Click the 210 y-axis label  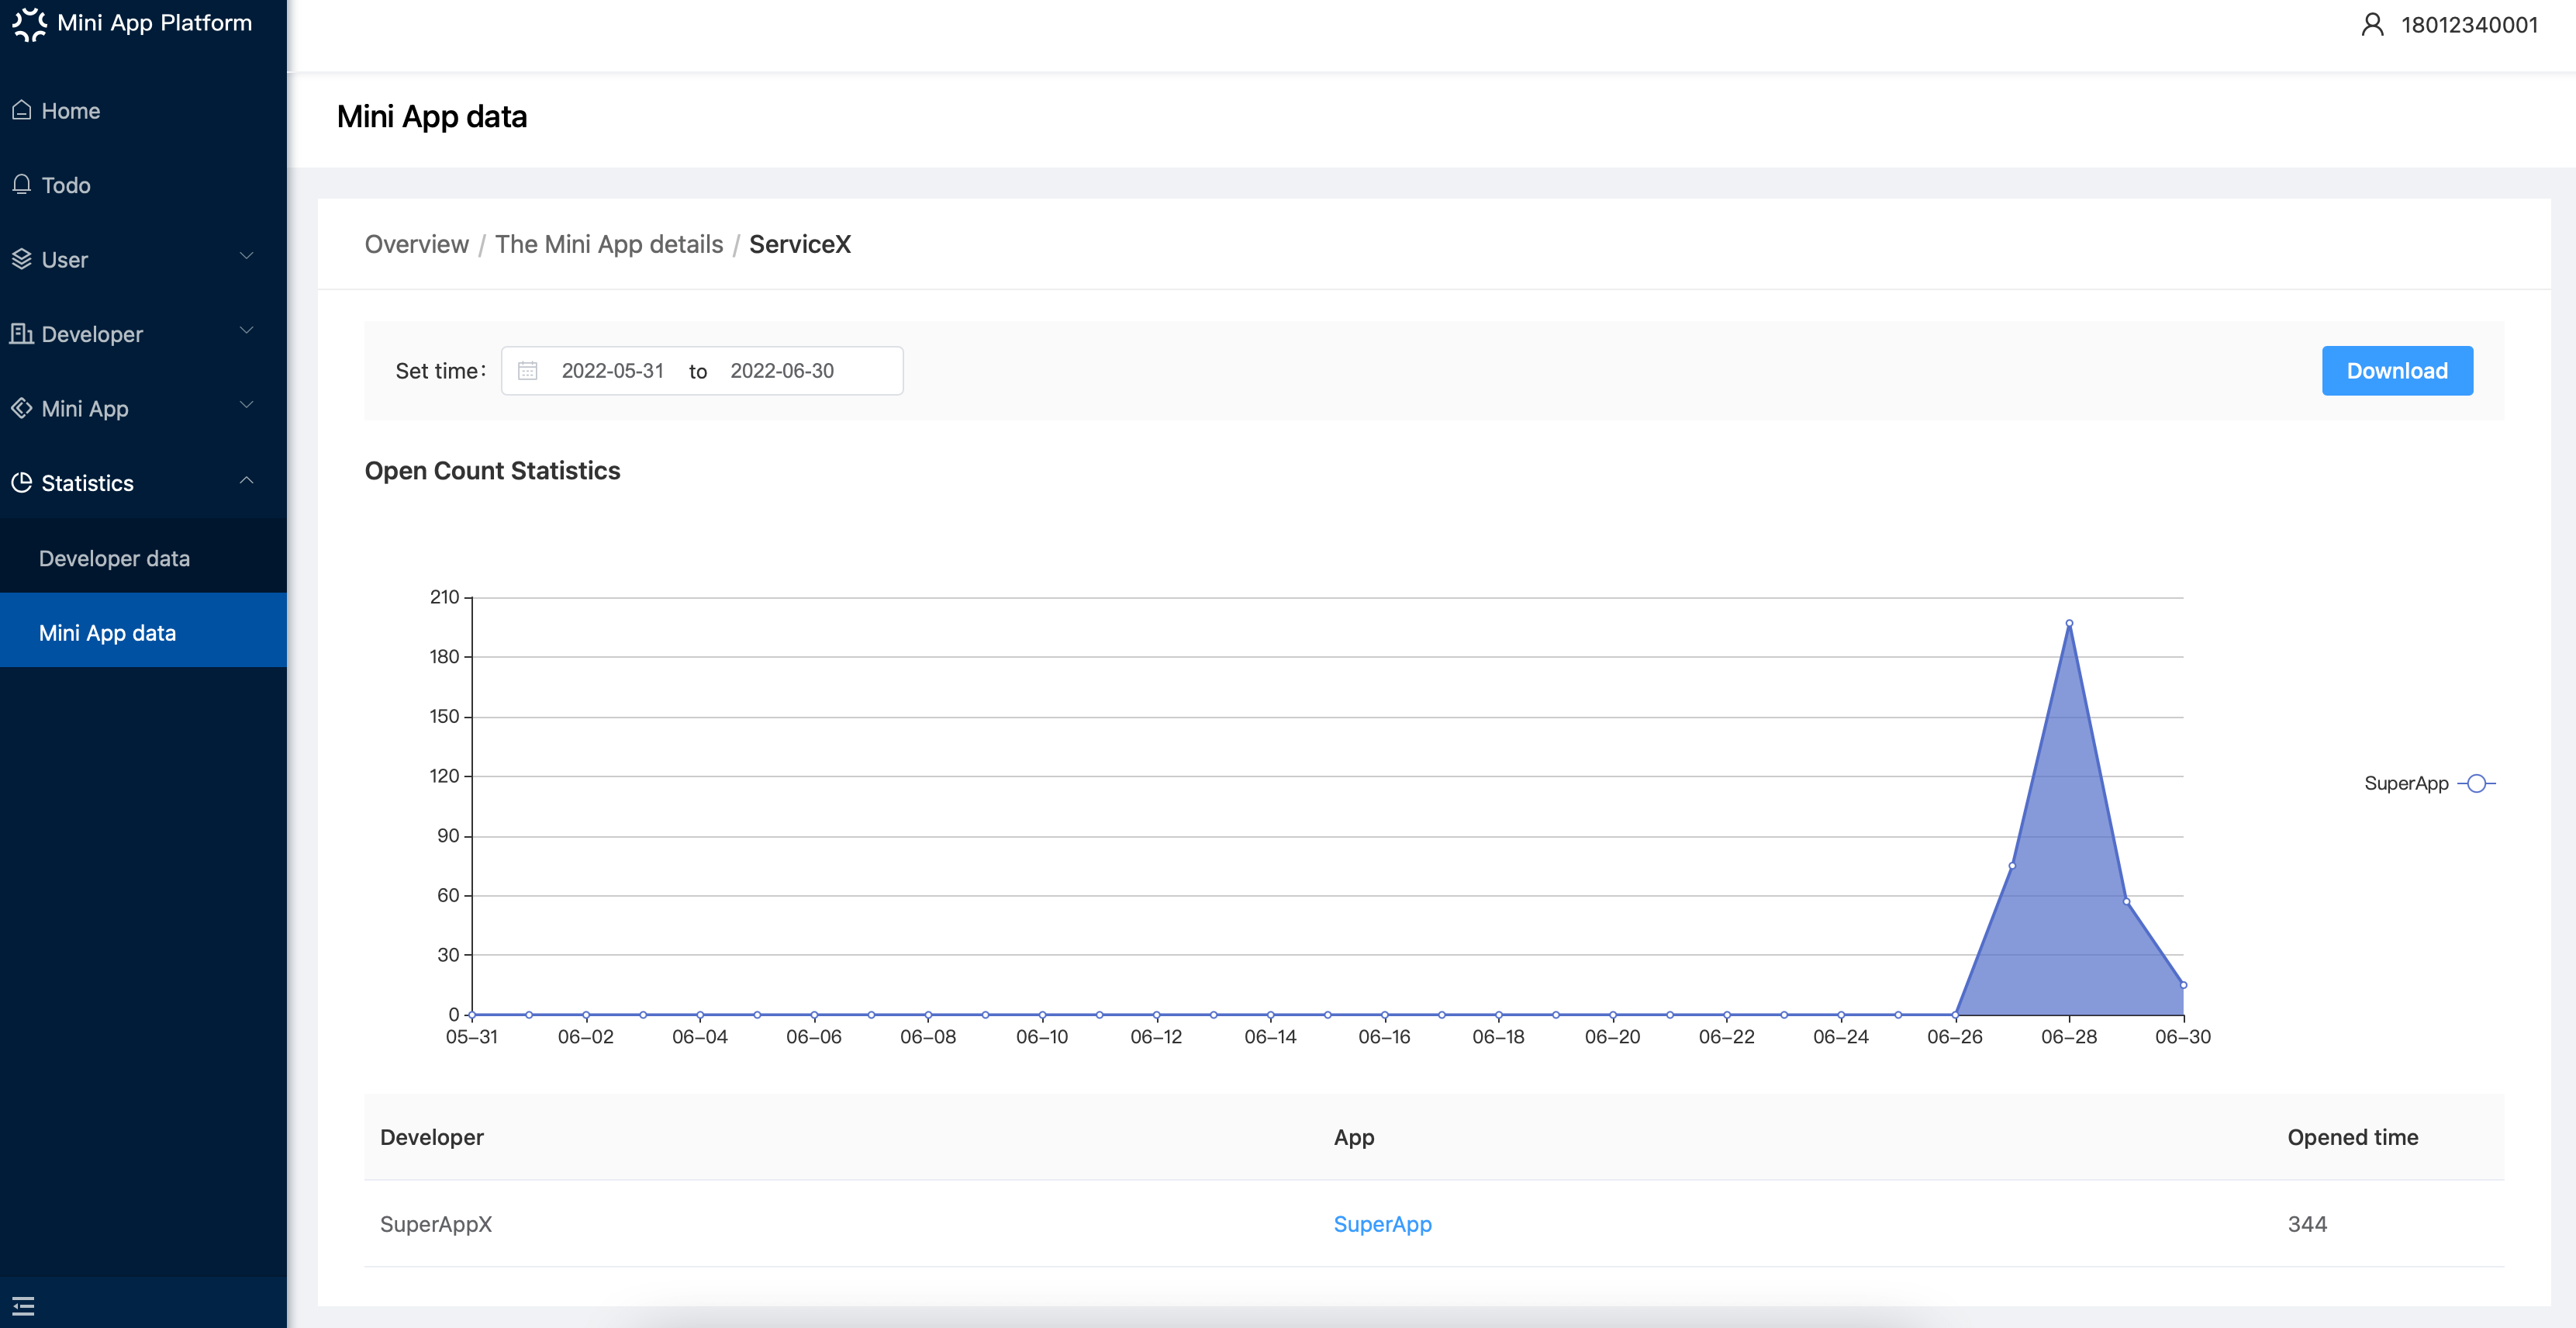444,597
